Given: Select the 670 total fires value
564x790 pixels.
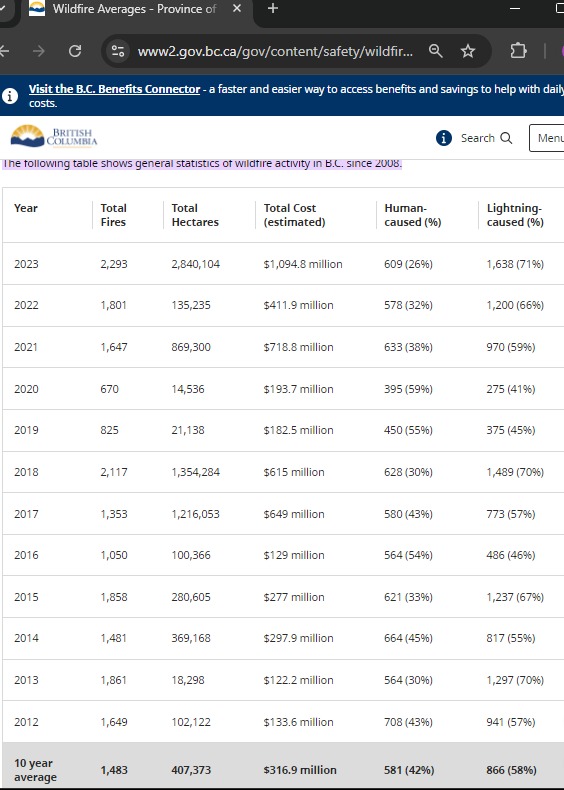Looking at the screenshot, I should tap(109, 389).
